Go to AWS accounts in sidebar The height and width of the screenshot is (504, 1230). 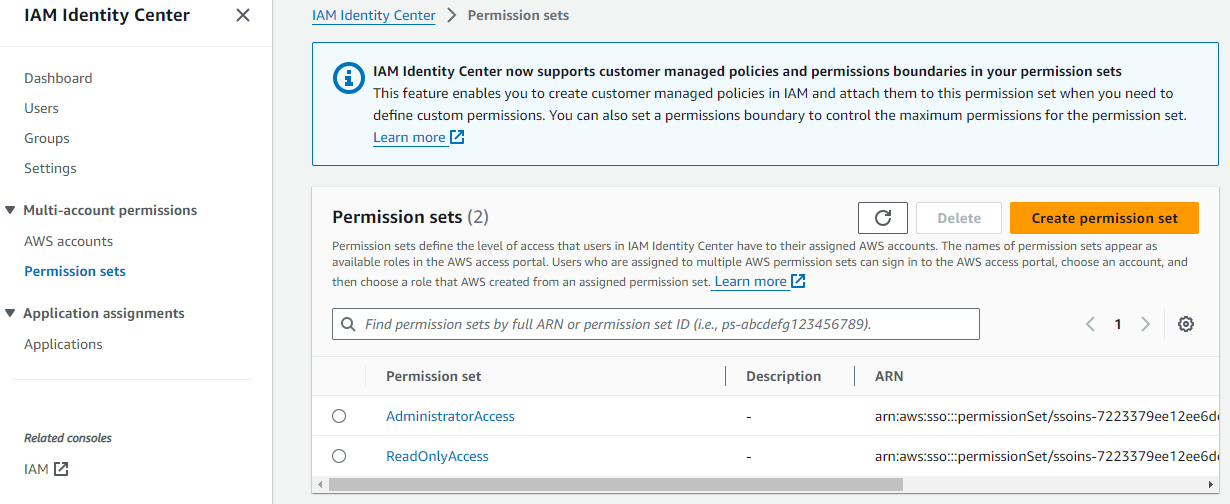[68, 241]
